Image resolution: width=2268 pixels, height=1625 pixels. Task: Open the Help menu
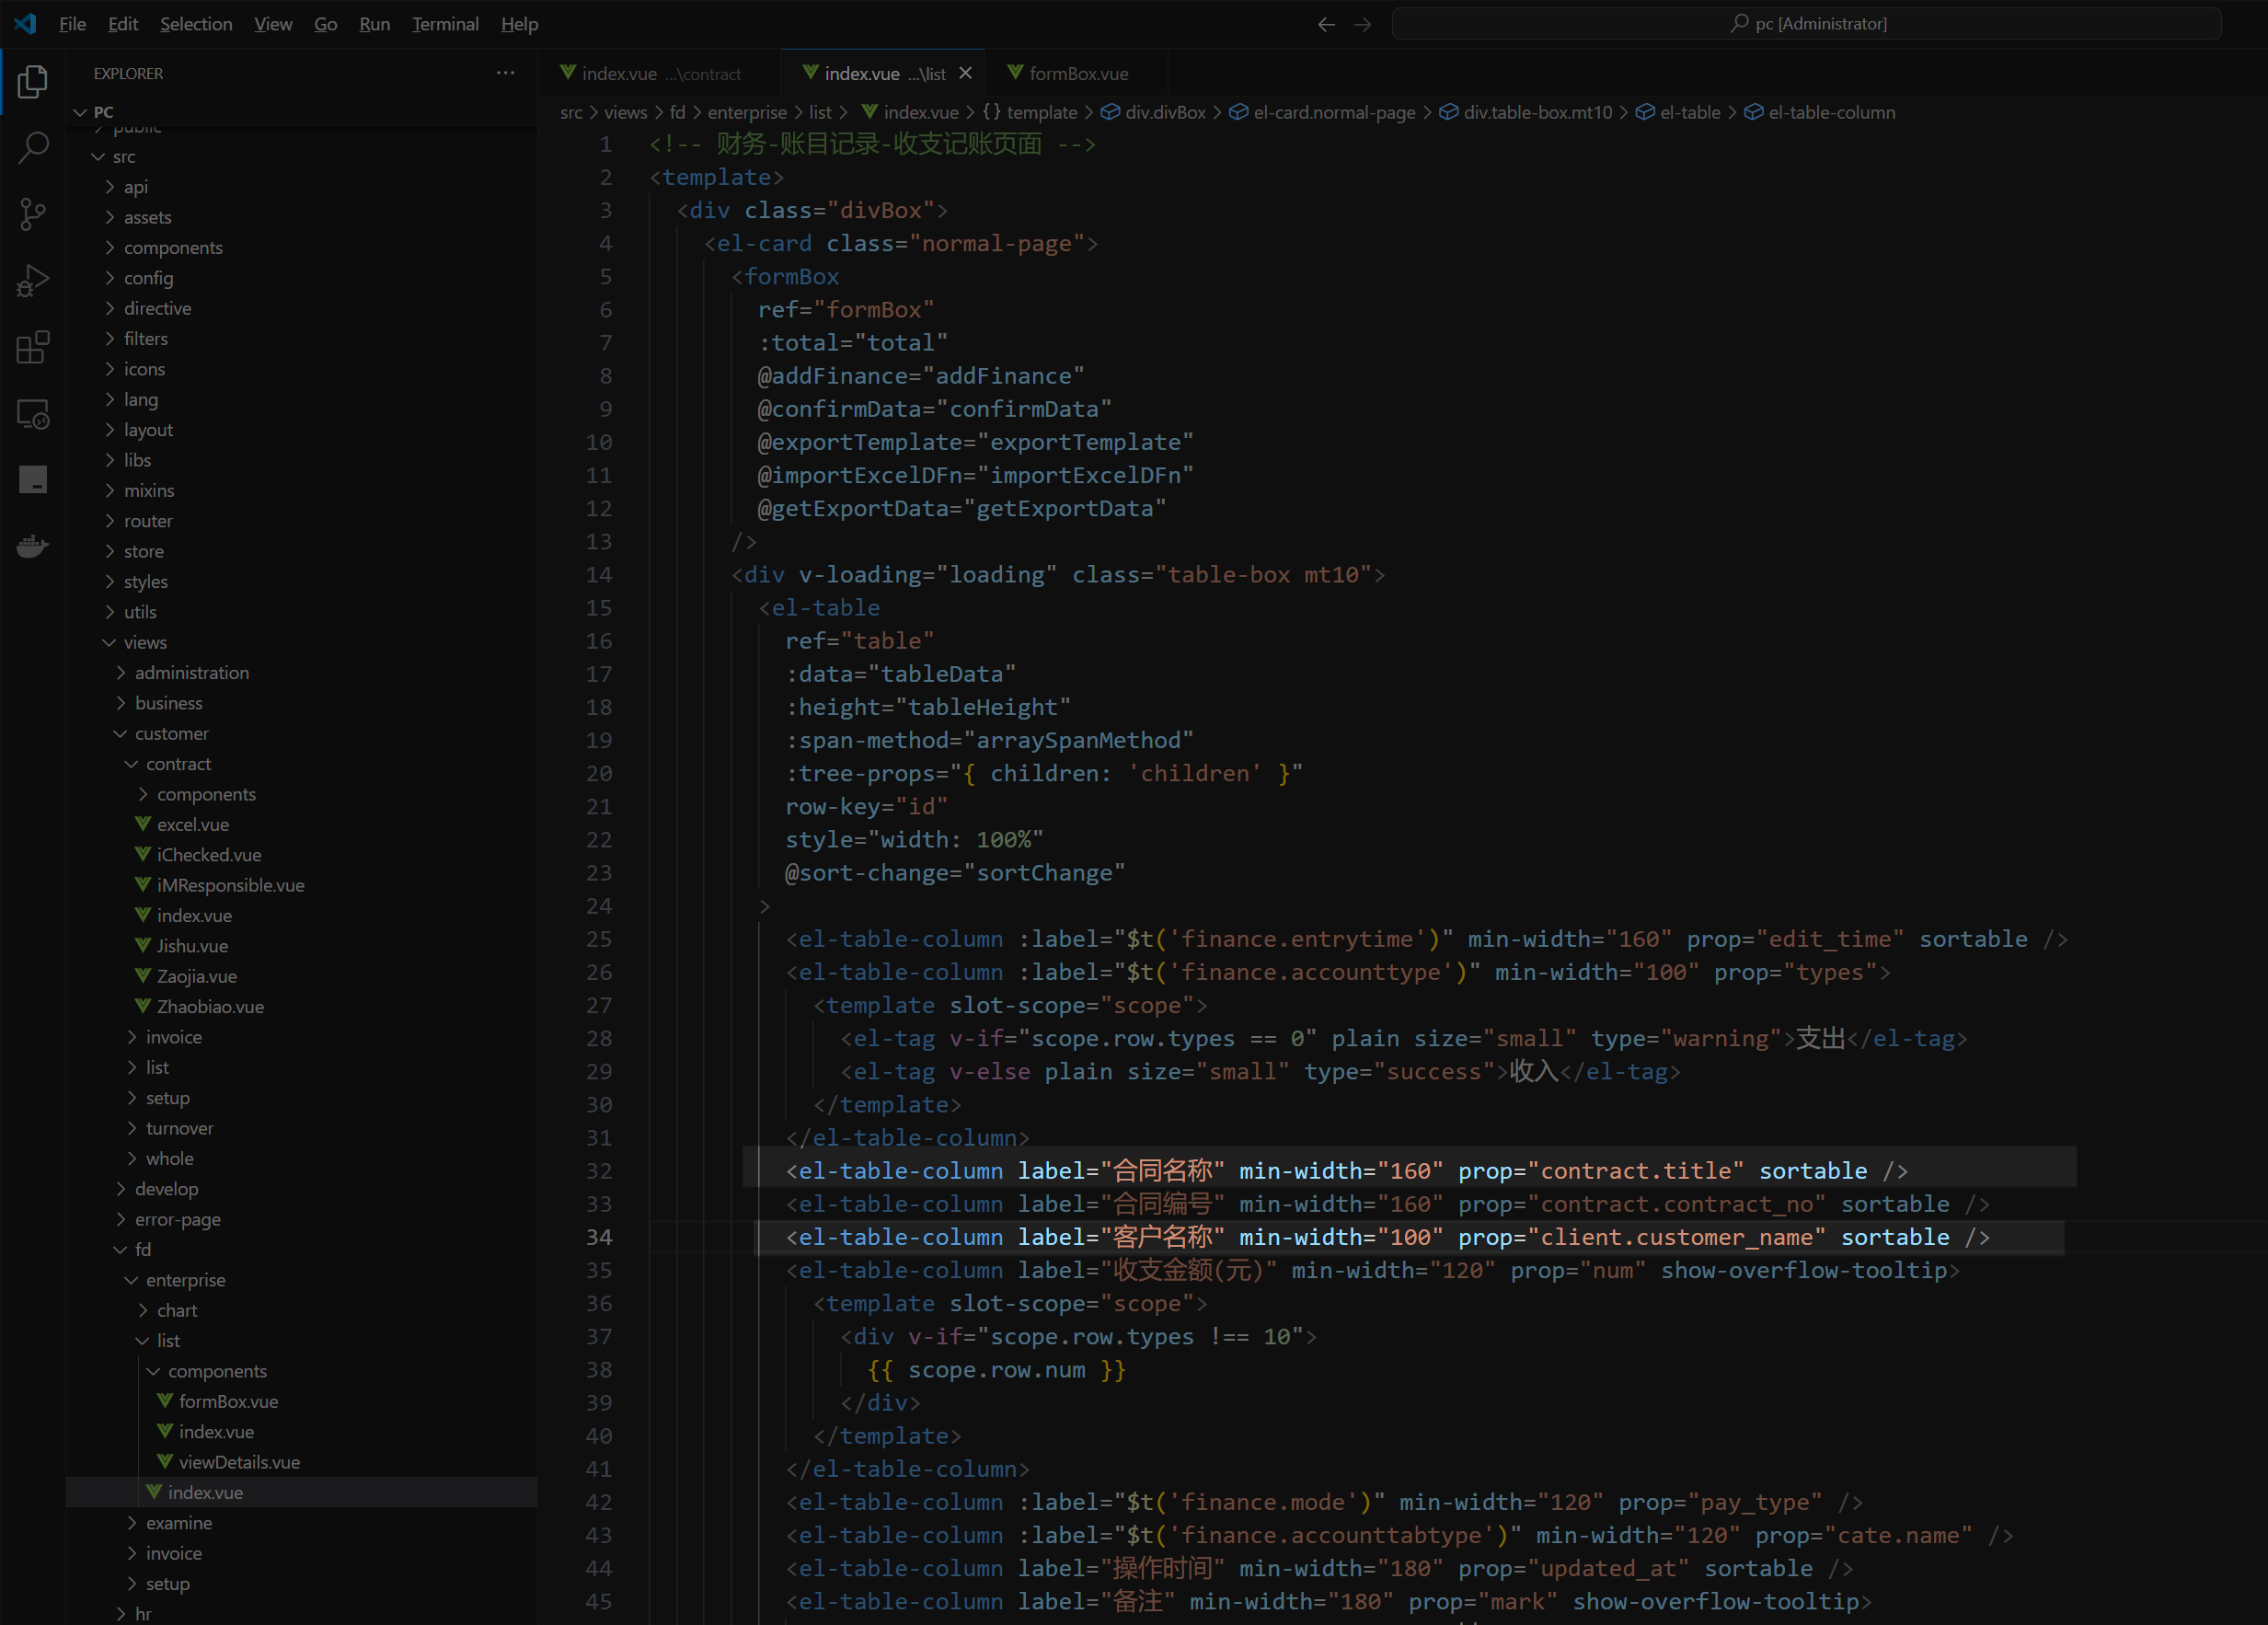tap(519, 24)
